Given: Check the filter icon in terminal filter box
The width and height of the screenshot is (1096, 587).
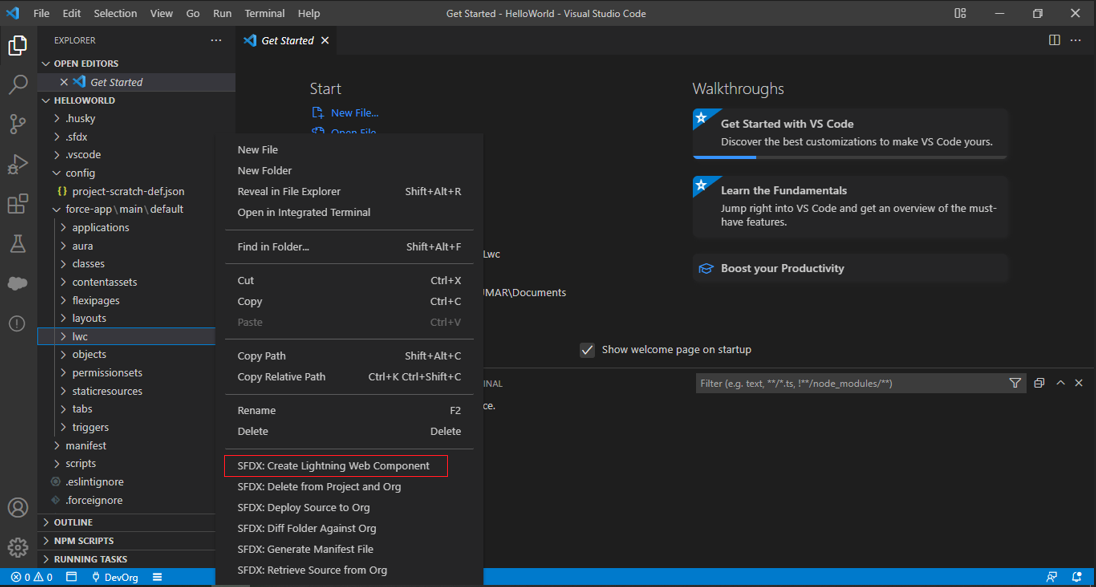Looking at the screenshot, I should pos(1015,383).
